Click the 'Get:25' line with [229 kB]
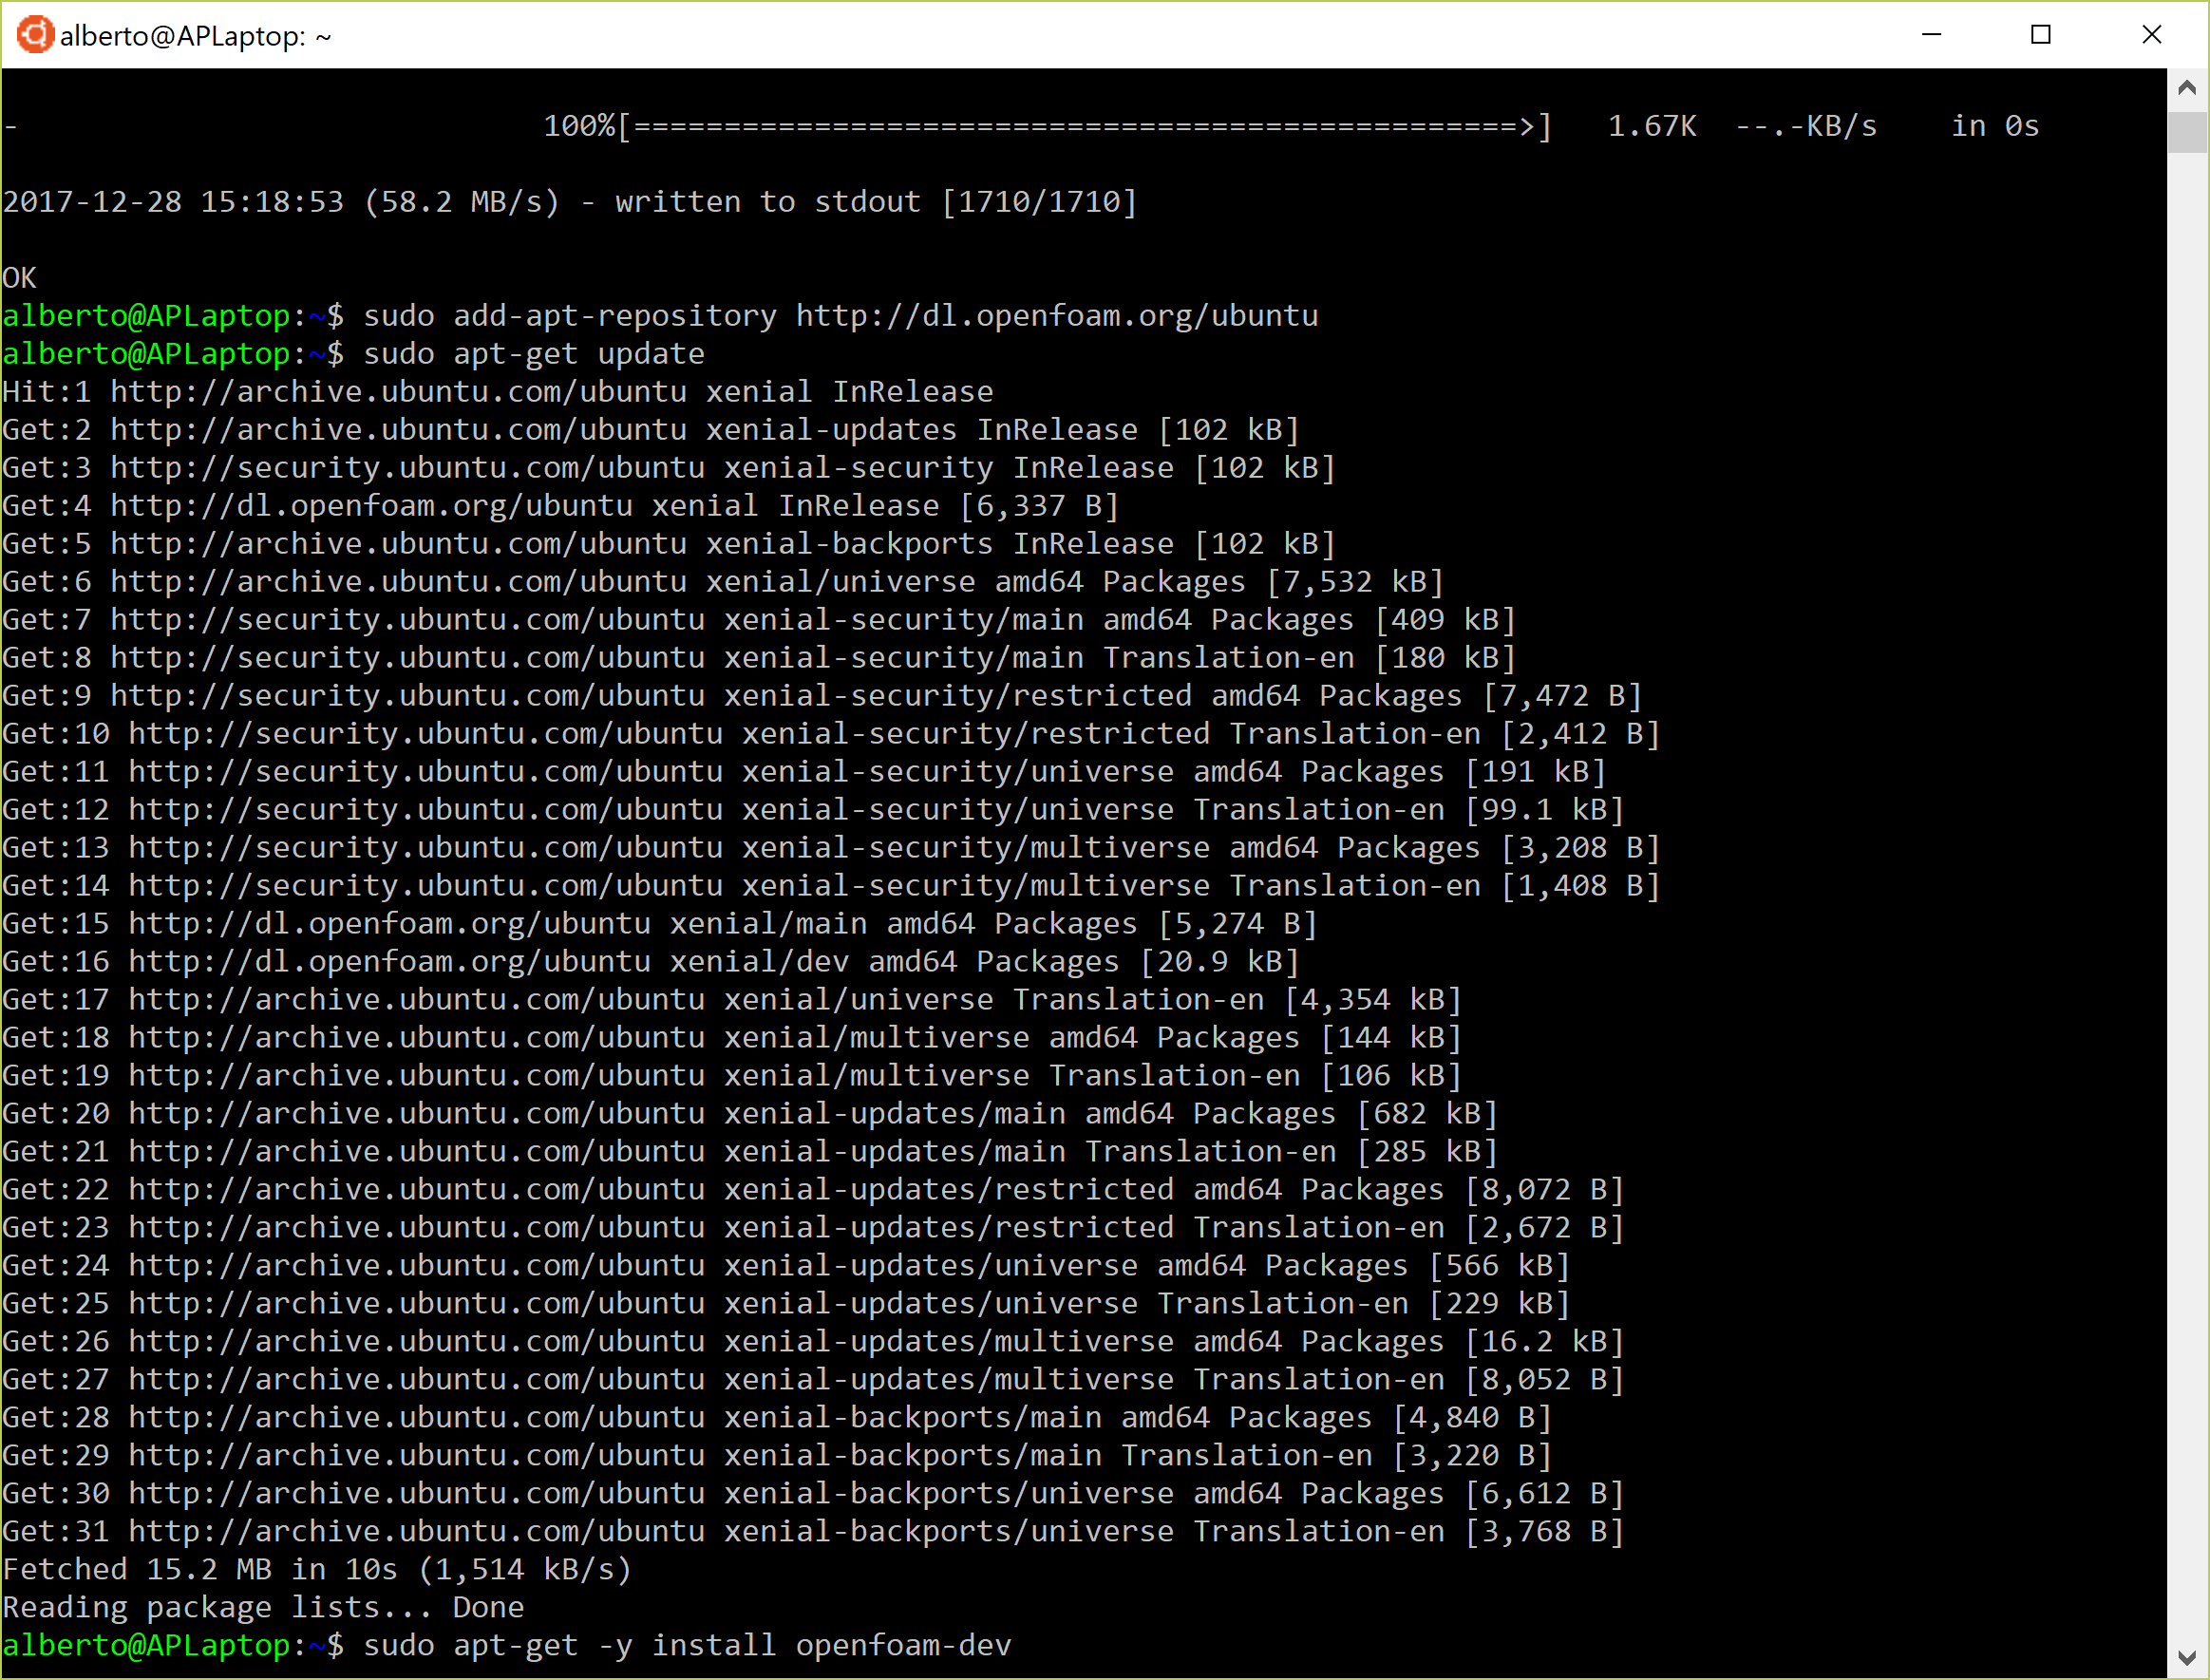Viewport: 2210px width, 1680px height. (x=786, y=1304)
